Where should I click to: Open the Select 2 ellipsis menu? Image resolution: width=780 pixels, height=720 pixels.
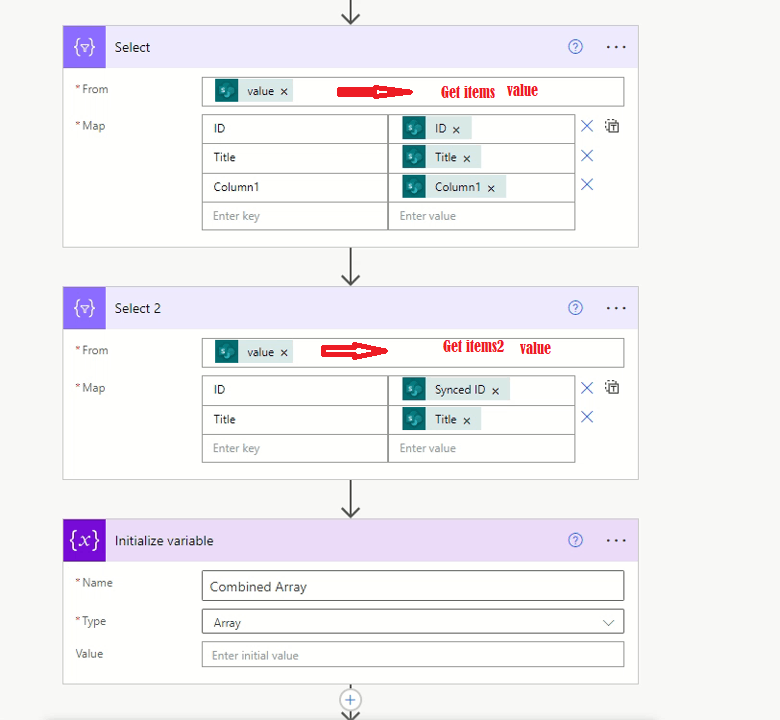tap(616, 308)
